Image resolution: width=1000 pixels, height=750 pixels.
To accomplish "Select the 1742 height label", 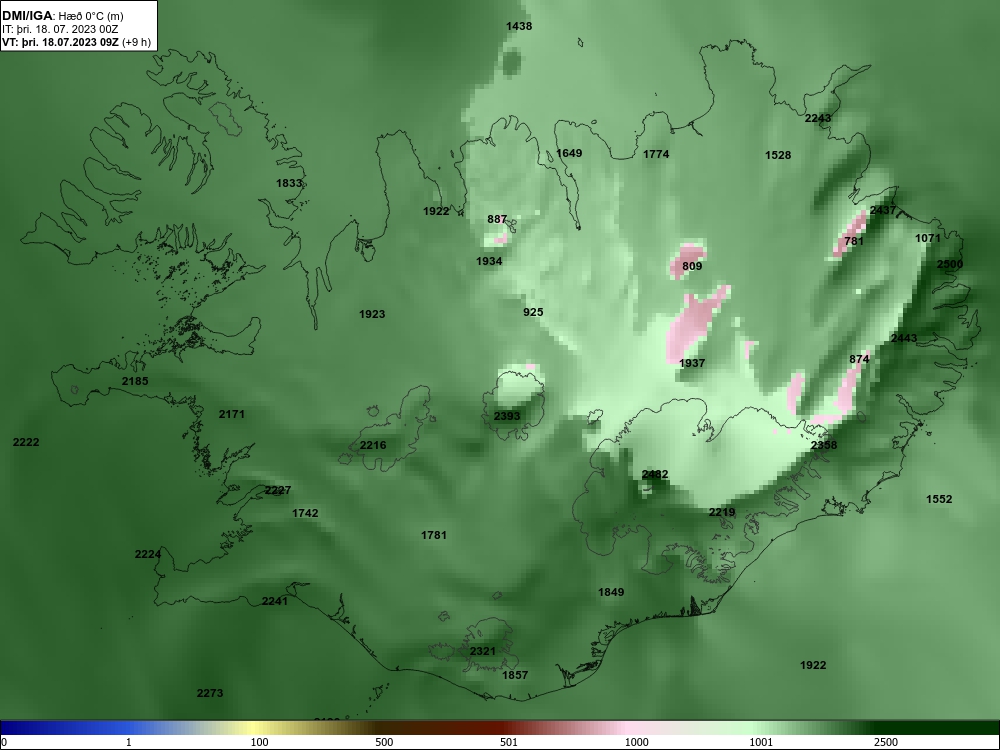I will (x=305, y=513).
